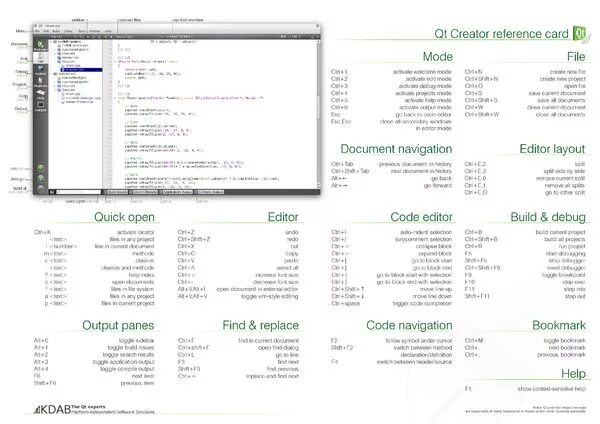Click the 'Find & replace' heading

(261, 325)
